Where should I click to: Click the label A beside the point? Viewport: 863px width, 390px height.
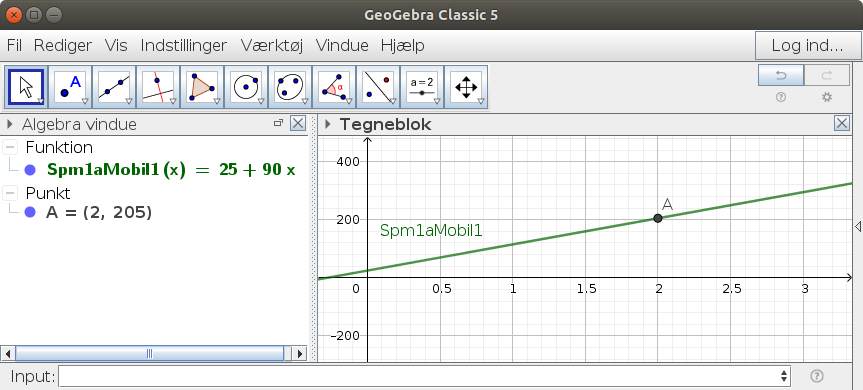pyautogui.click(x=667, y=204)
